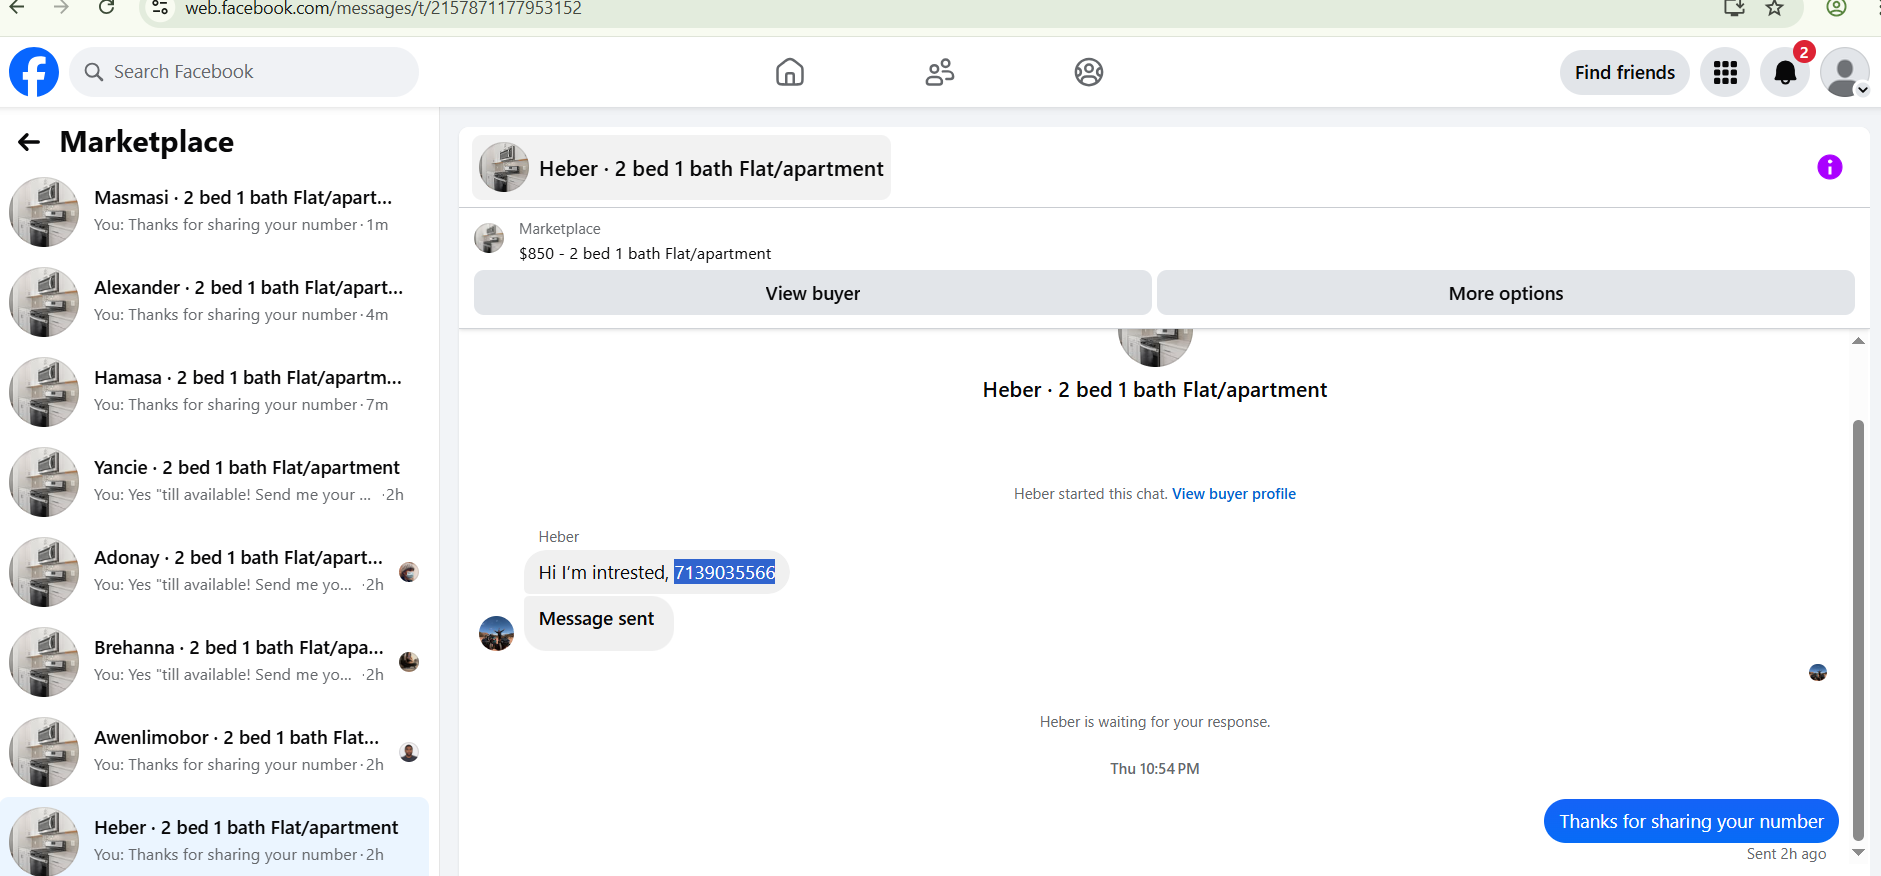Click the chat scrollbar up arrow
Image resolution: width=1881 pixels, height=876 pixels.
1858,341
